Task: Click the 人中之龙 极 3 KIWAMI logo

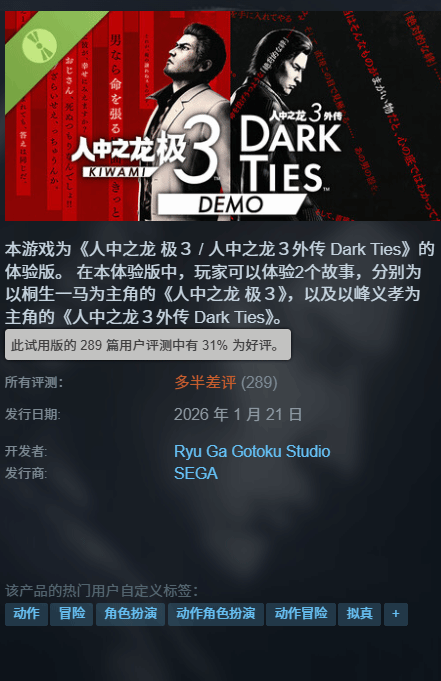Action: click(x=146, y=151)
